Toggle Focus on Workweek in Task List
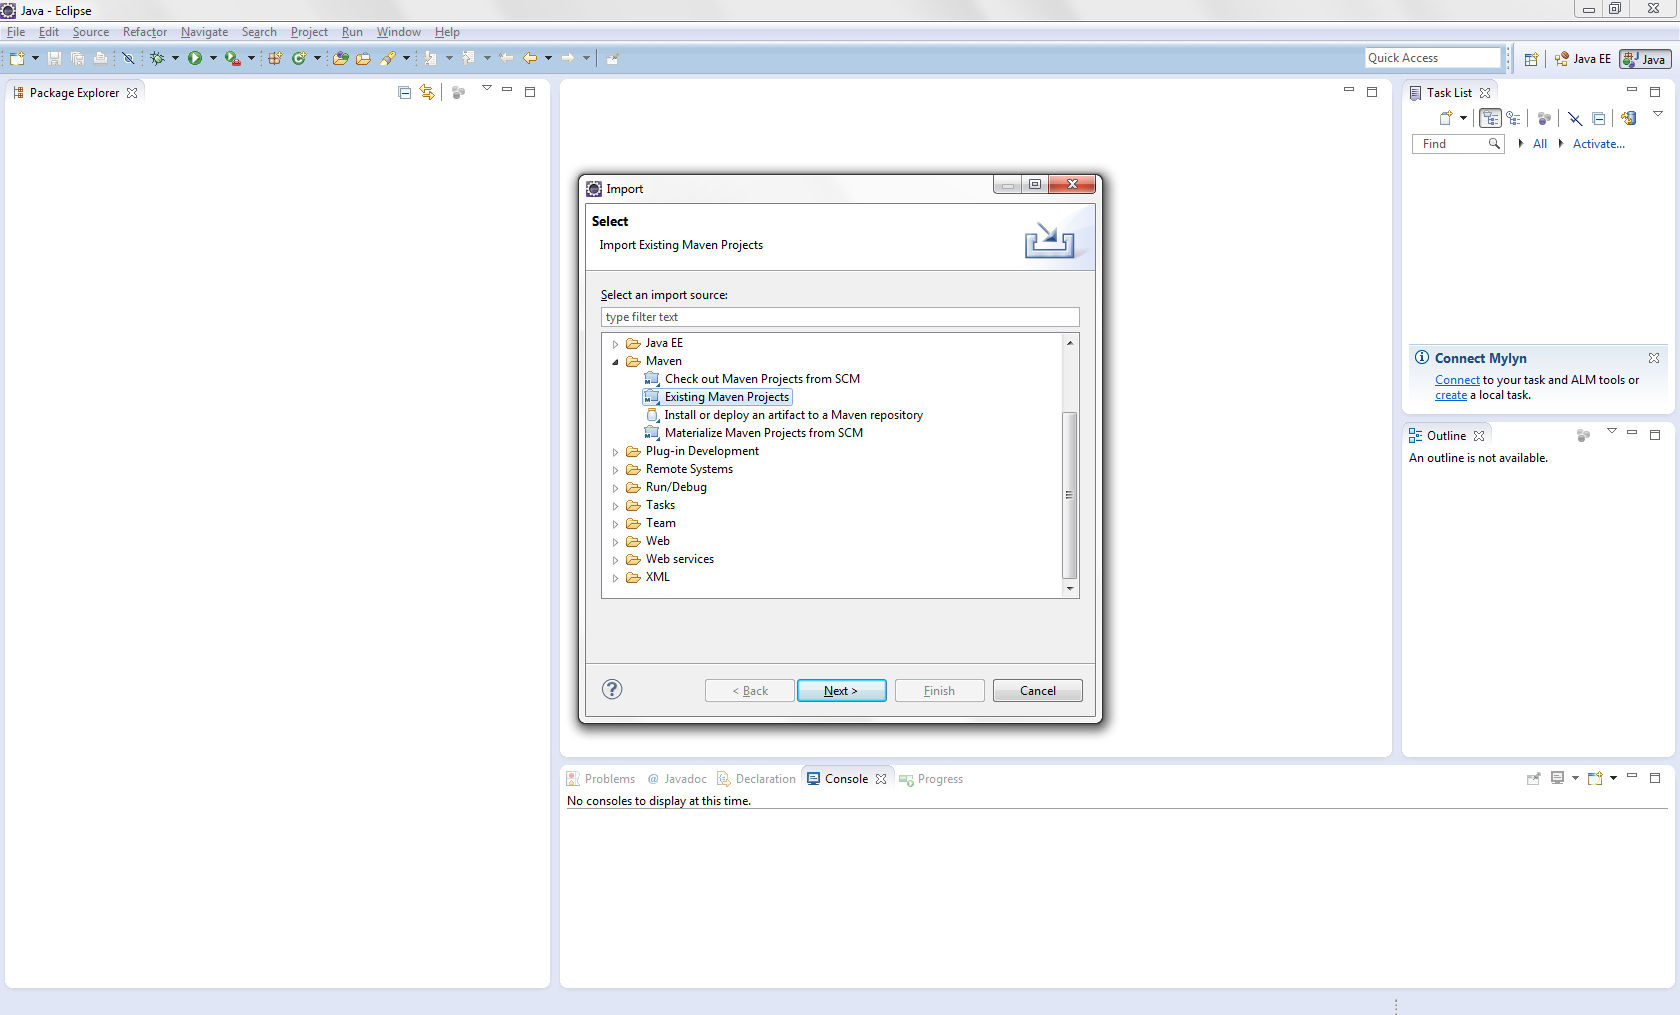This screenshot has height=1015, width=1680. click(1544, 118)
